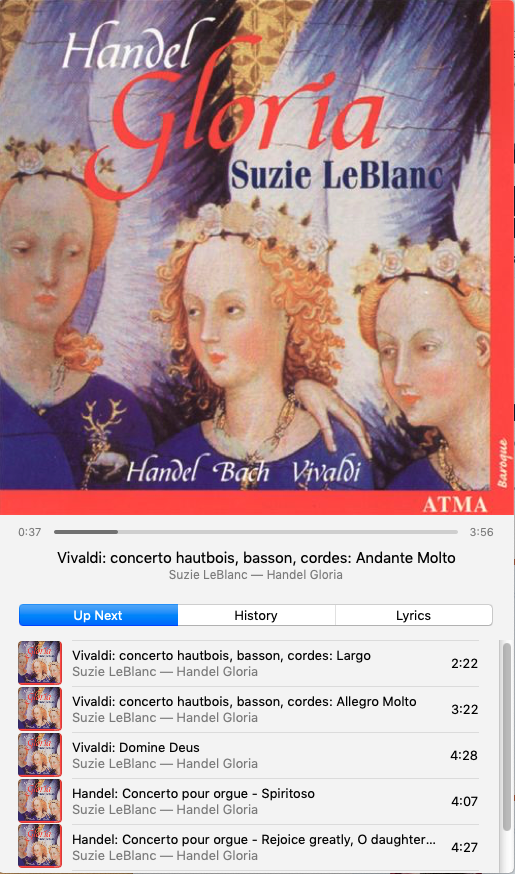Select the Vivaldi concerto Largo track title
The height and width of the screenshot is (874, 515).
tap(221, 656)
